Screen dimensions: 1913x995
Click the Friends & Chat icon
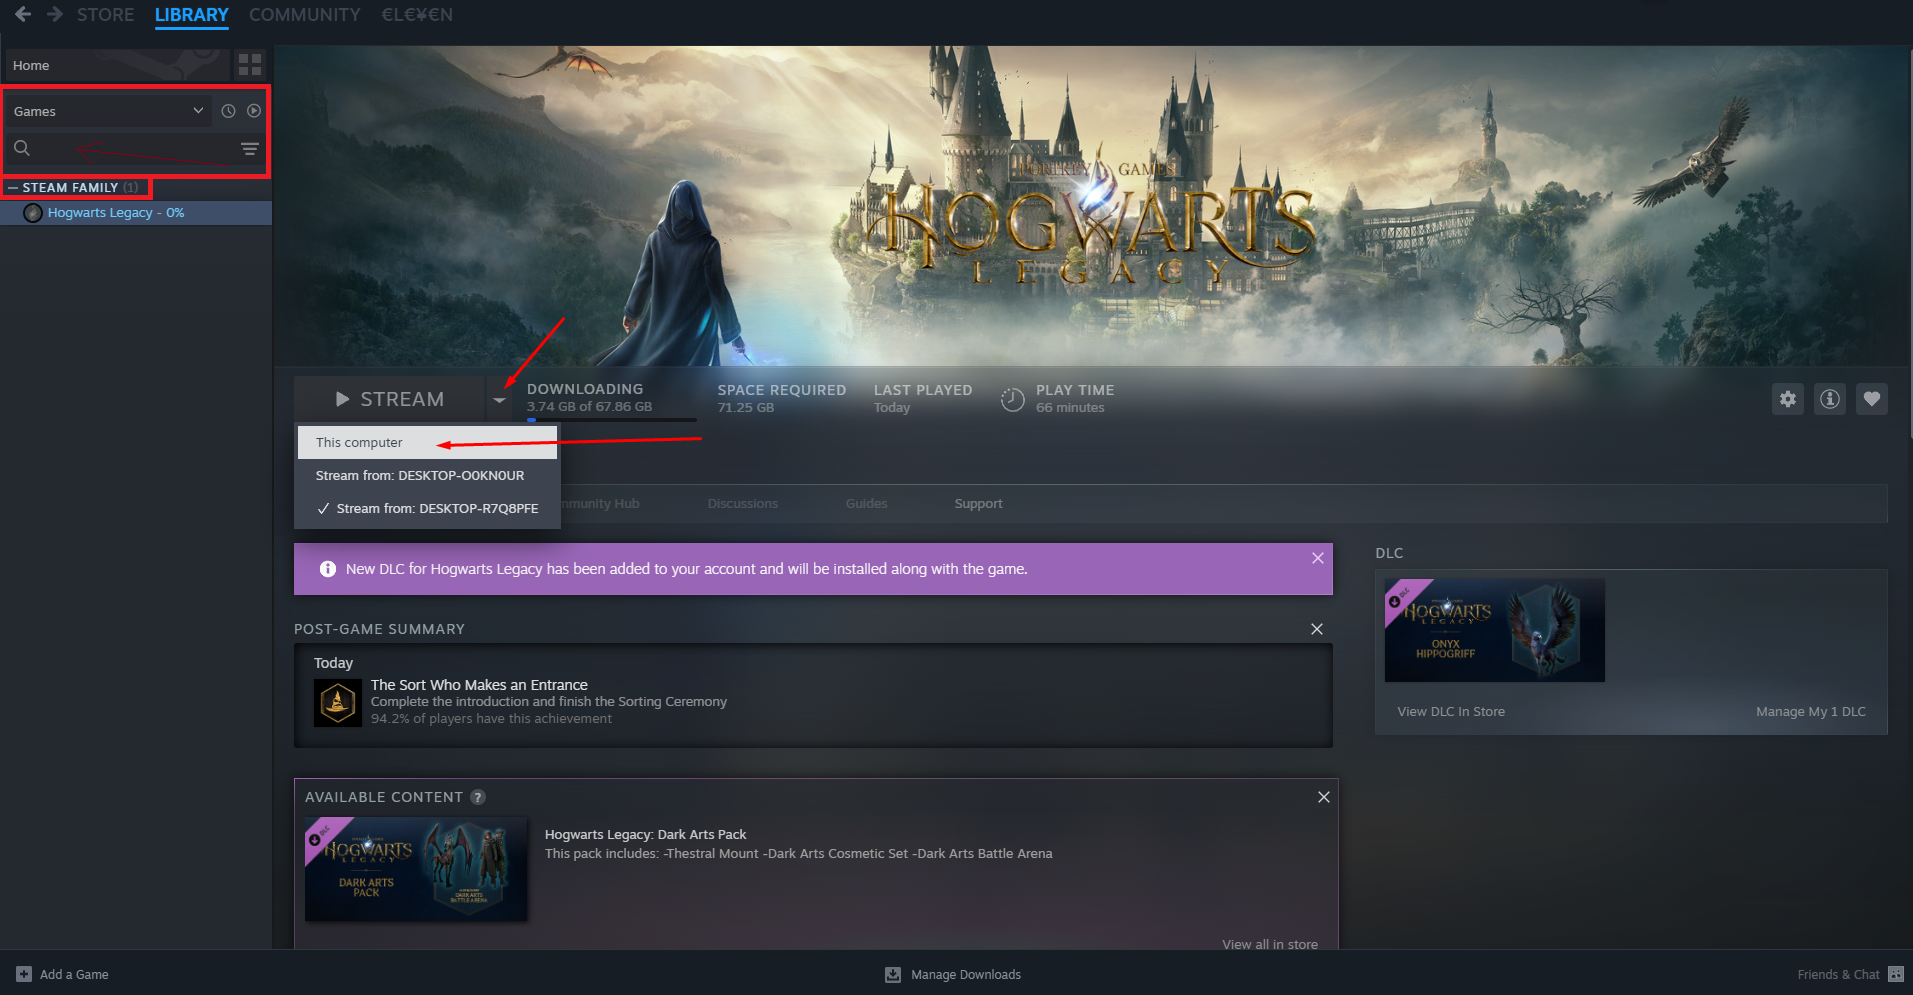(x=1896, y=974)
